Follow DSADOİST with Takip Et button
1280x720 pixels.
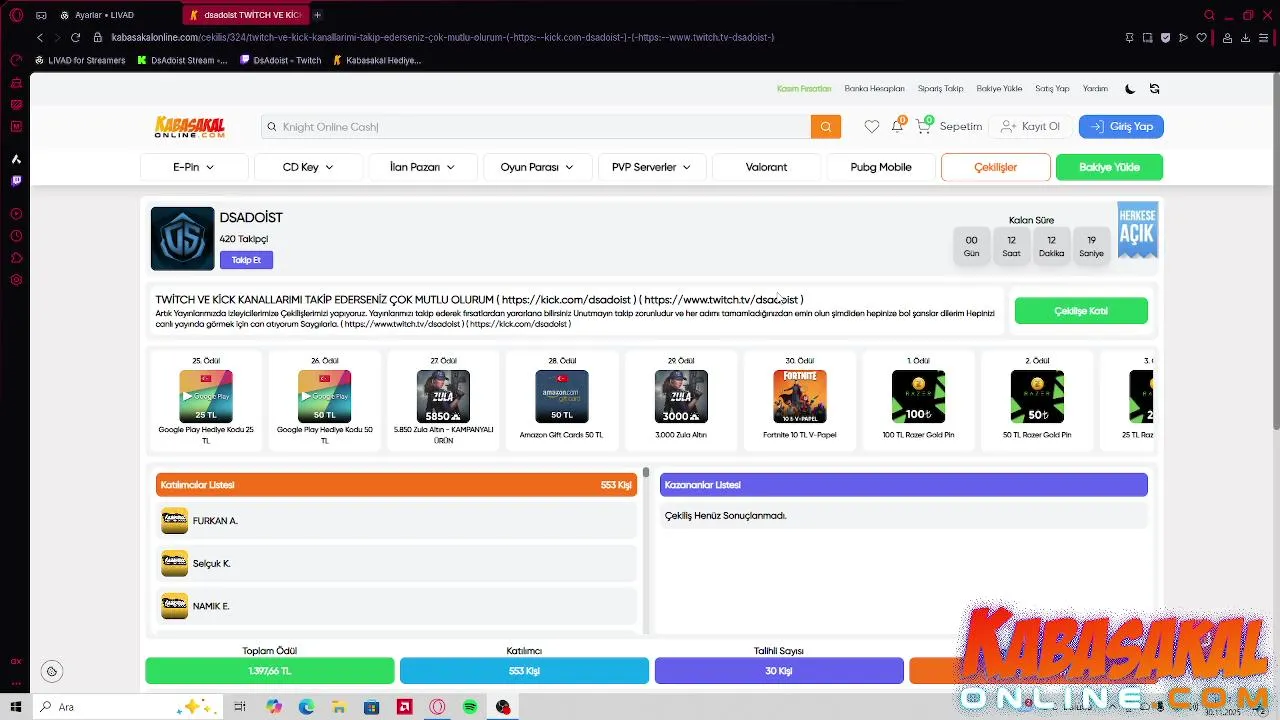pyautogui.click(x=246, y=260)
